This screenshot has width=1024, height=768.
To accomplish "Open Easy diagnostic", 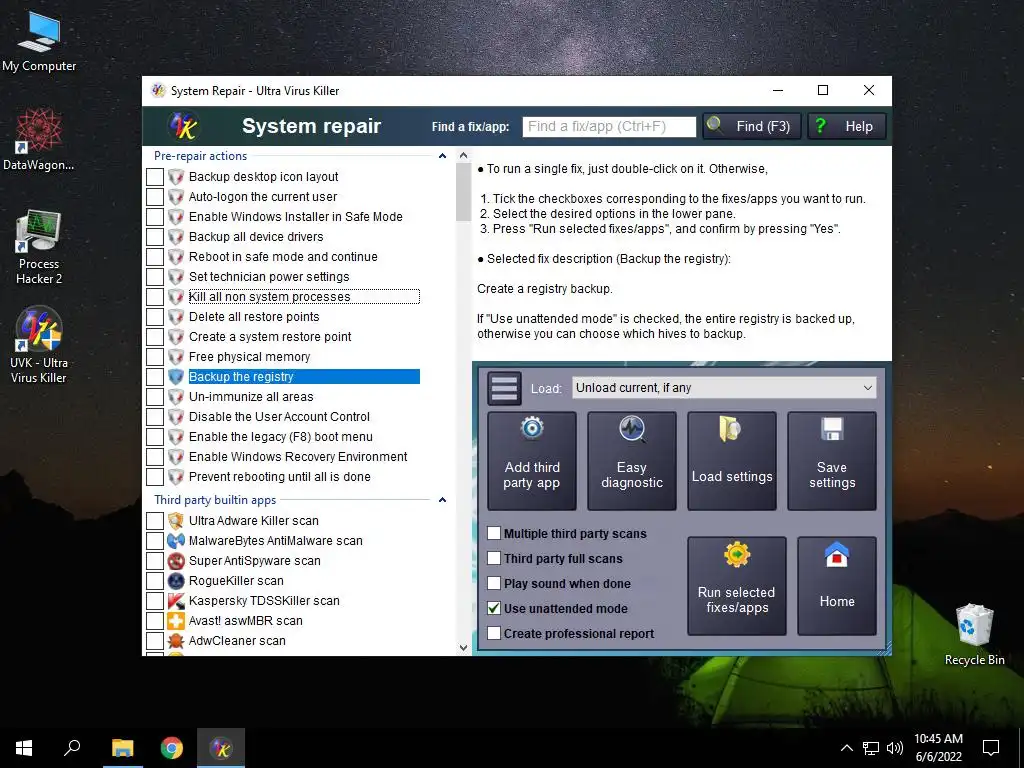I will pos(632,460).
